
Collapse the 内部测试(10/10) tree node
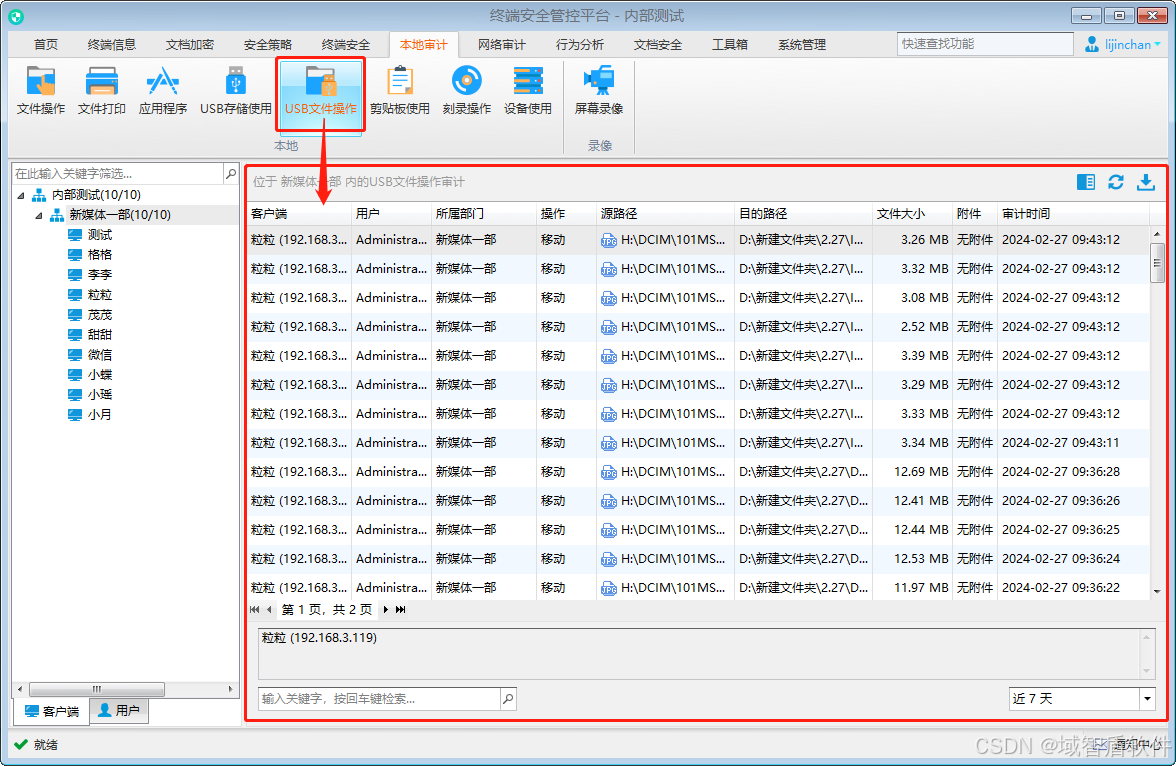click(21, 195)
